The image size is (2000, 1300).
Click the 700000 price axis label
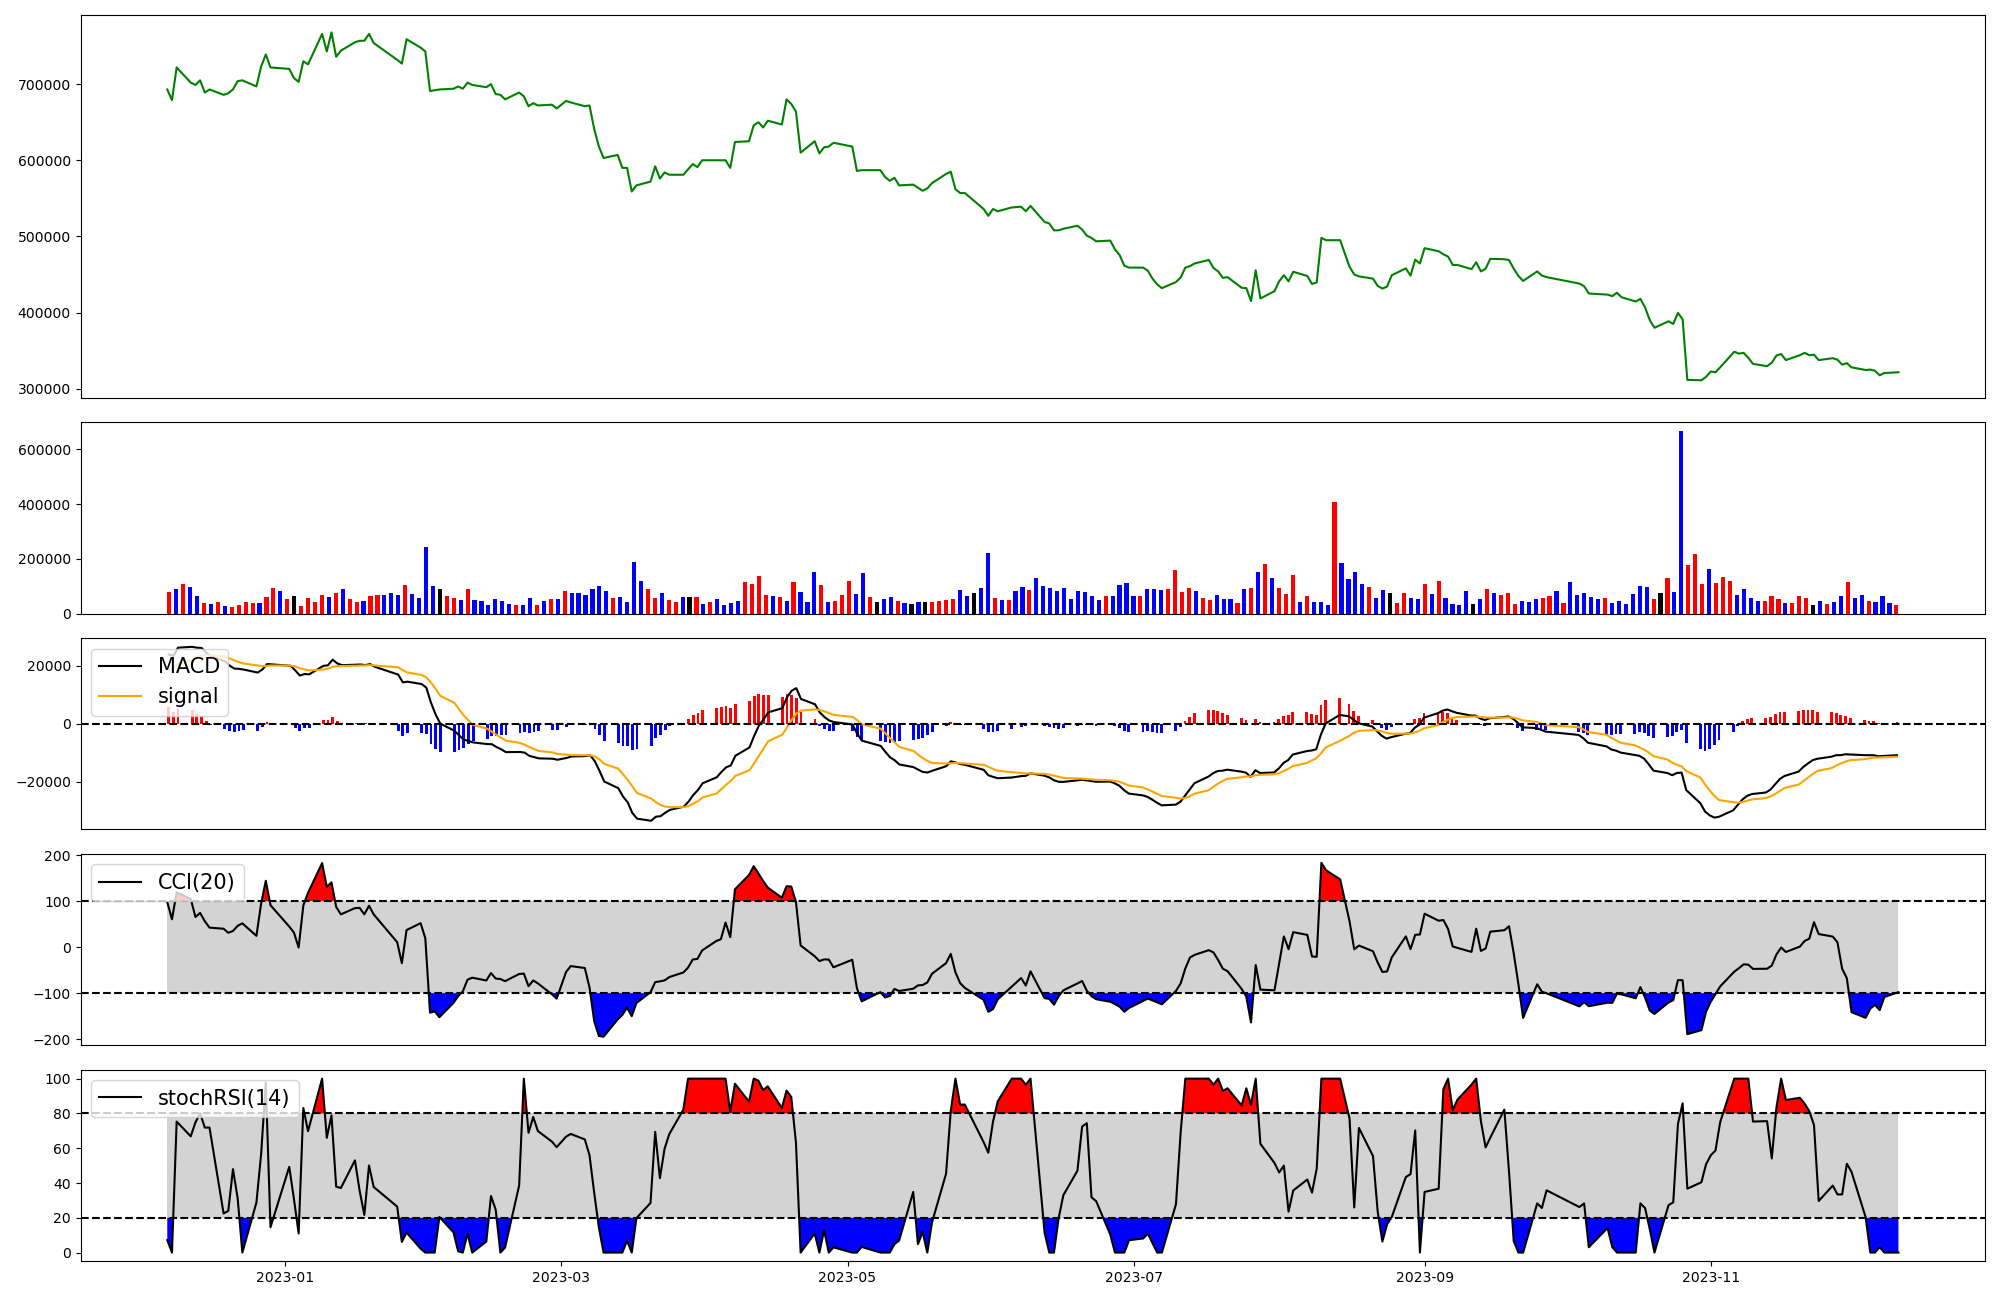click(44, 85)
